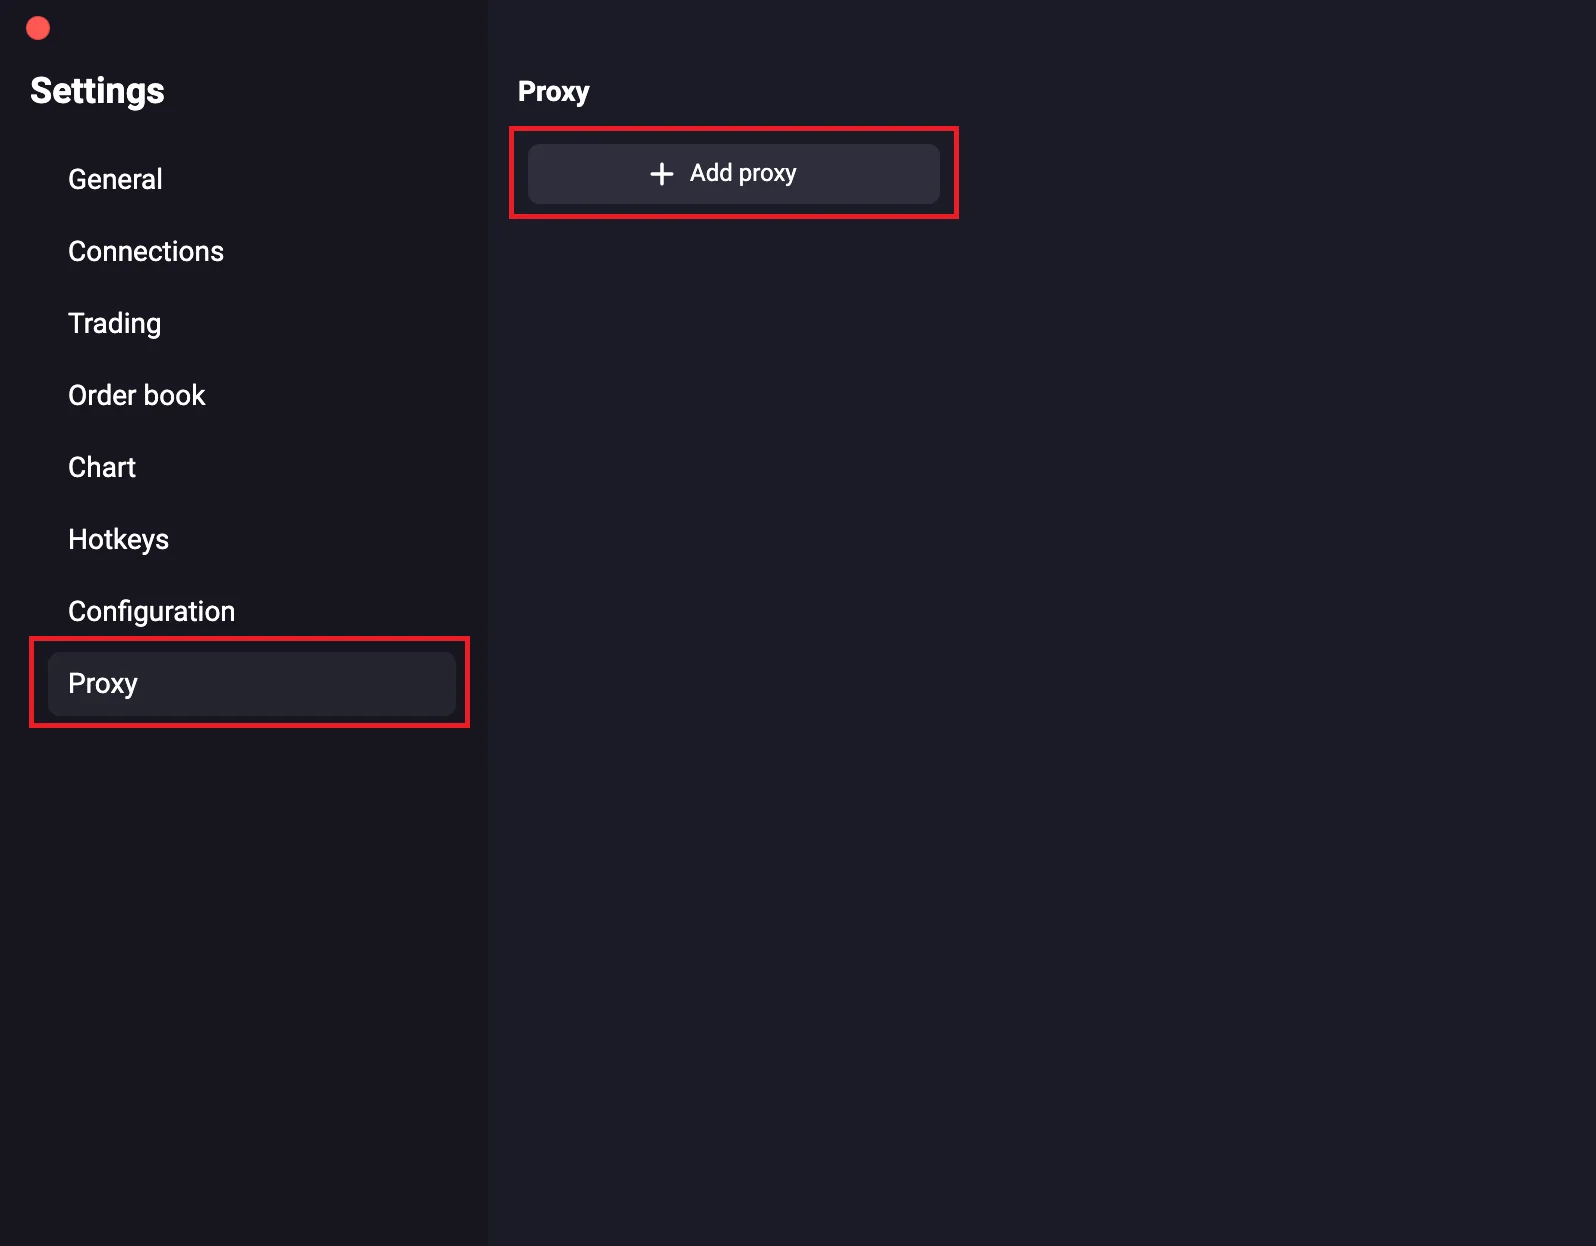Navigate to Configuration settings
This screenshot has height=1246, width=1596.
[x=151, y=612]
